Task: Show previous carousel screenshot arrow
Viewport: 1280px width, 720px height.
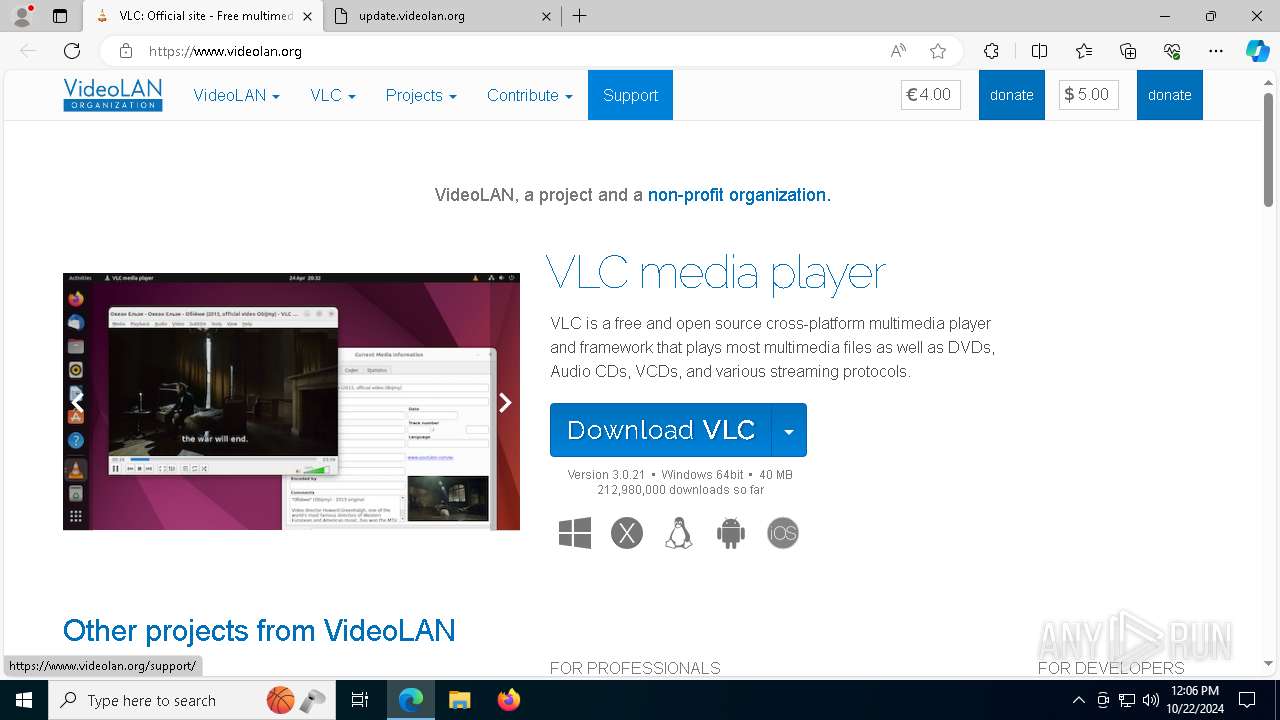Action: click(x=77, y=402)
